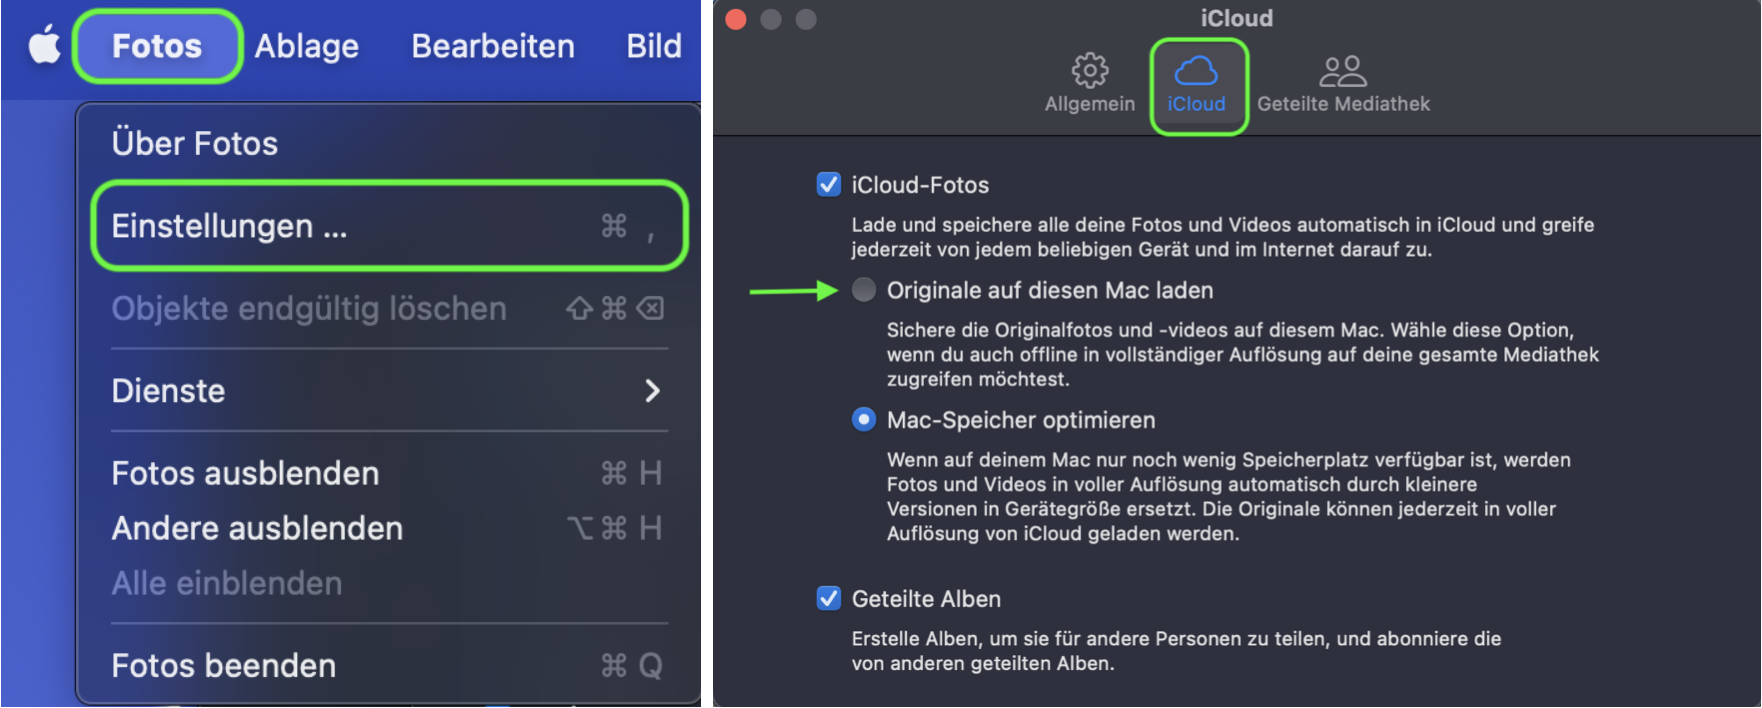
Task: Click Über Fotos menu entry
Action: click(195, 143)
